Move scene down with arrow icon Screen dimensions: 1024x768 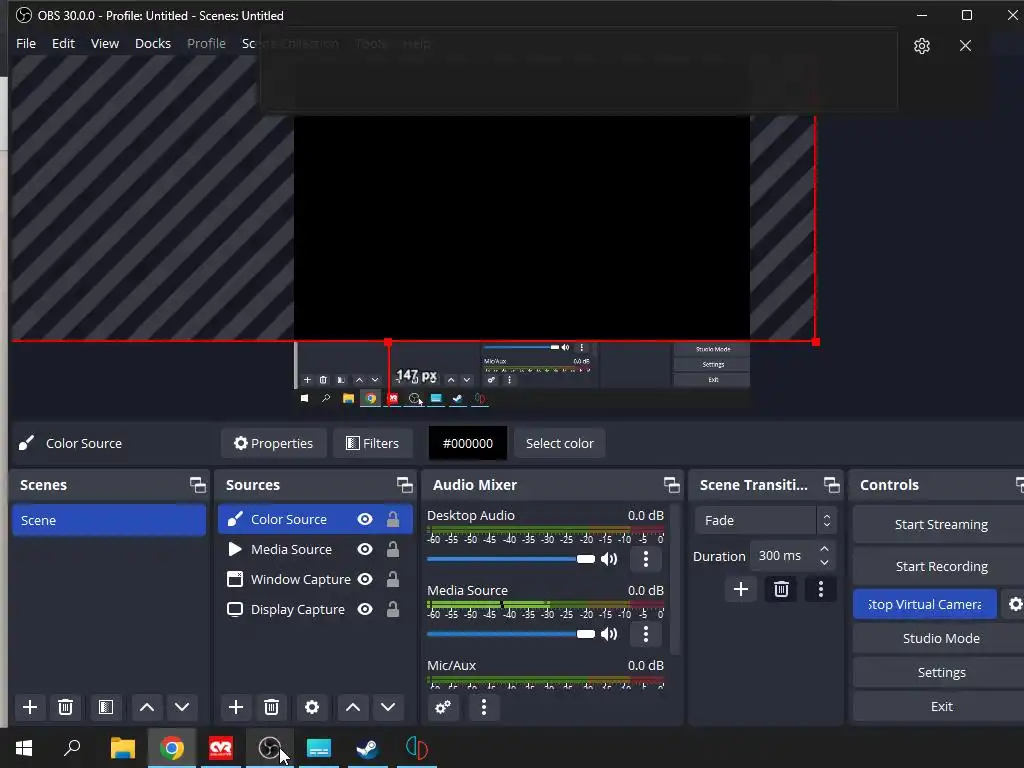click(x=182, y=707)
